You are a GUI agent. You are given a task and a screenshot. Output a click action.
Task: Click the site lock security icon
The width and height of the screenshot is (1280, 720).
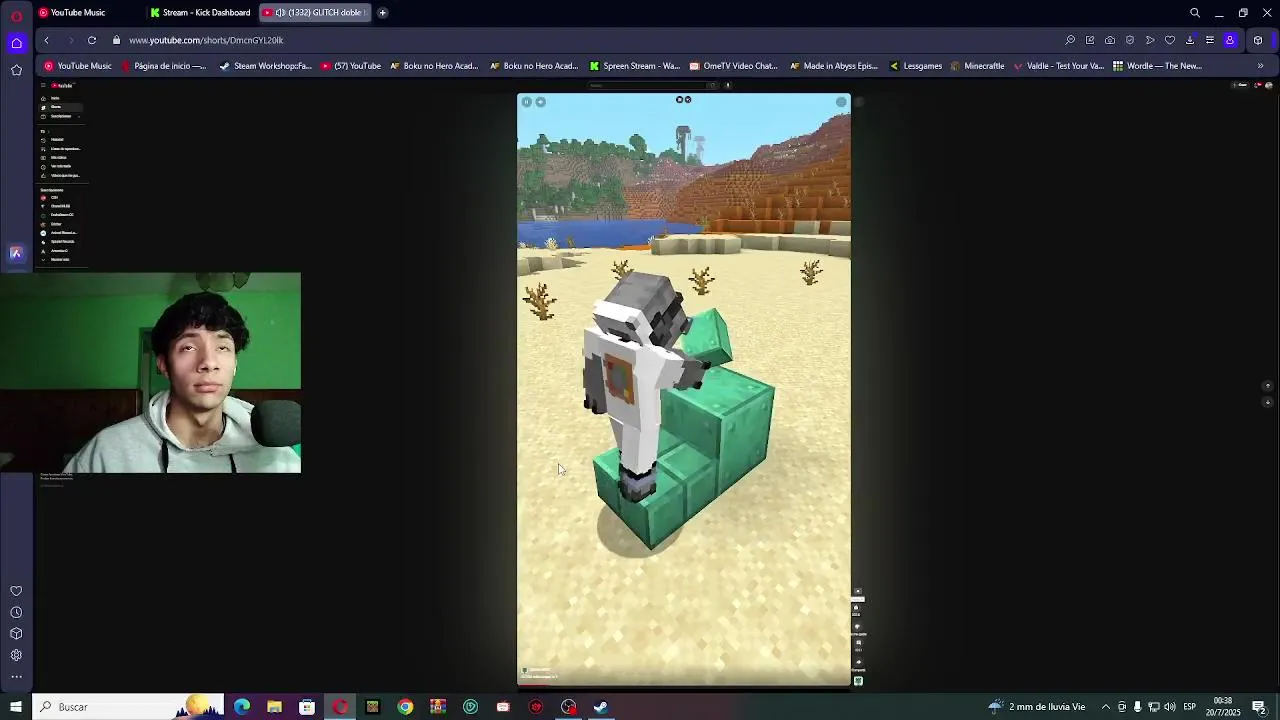coord(117,40)
